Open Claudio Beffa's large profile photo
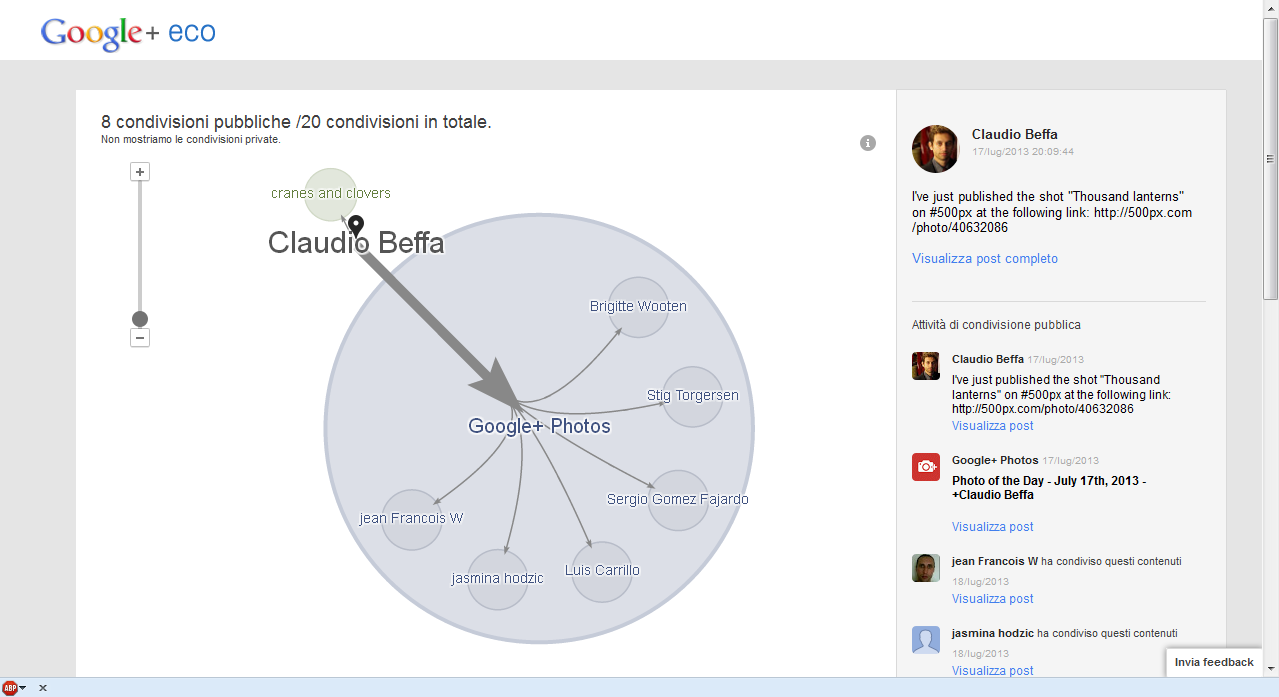Image resolution: width=1279 pixels, height=697 pixels. coord(935,149)
